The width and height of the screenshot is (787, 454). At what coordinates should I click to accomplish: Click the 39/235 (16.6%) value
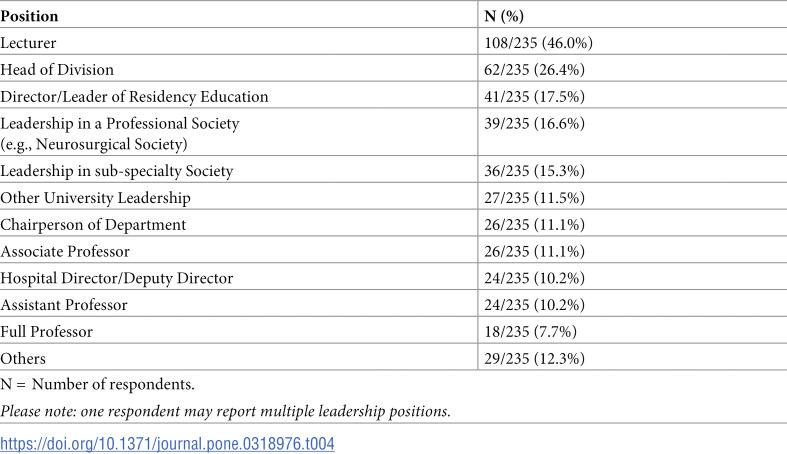(x=534, y=123)
